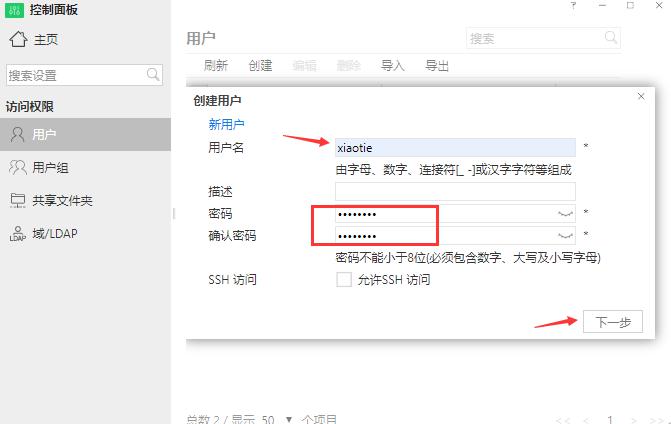Viewport: 671px width, 424px height.
Task: Open 用户组 via its group icon
Action: coord(17,167)
